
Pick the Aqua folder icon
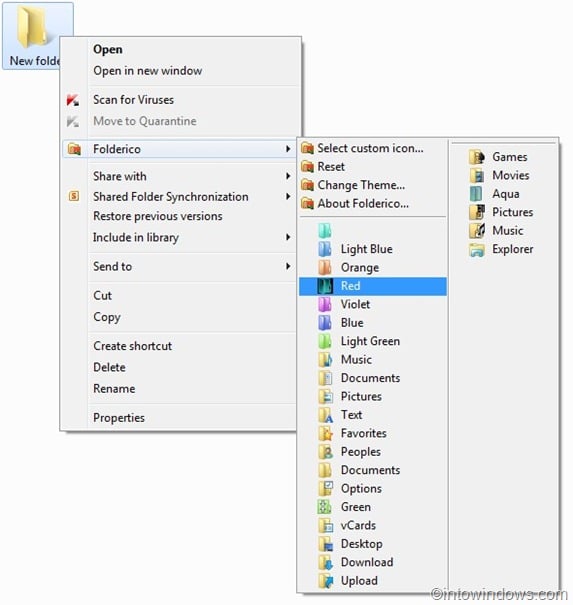476,194
